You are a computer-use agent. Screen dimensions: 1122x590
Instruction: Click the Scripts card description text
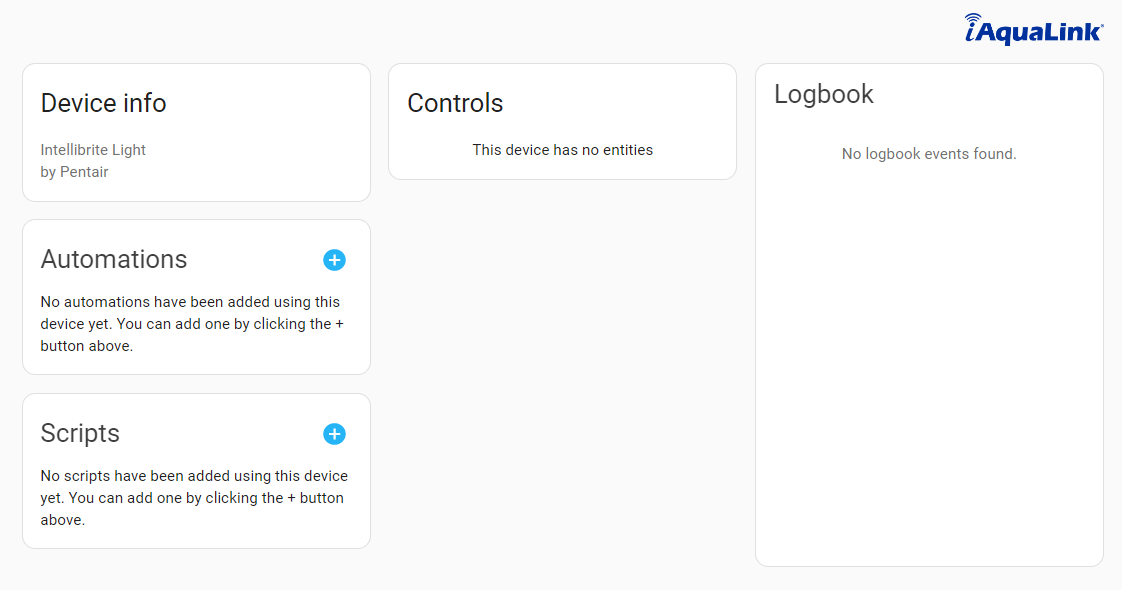(194, 497)
